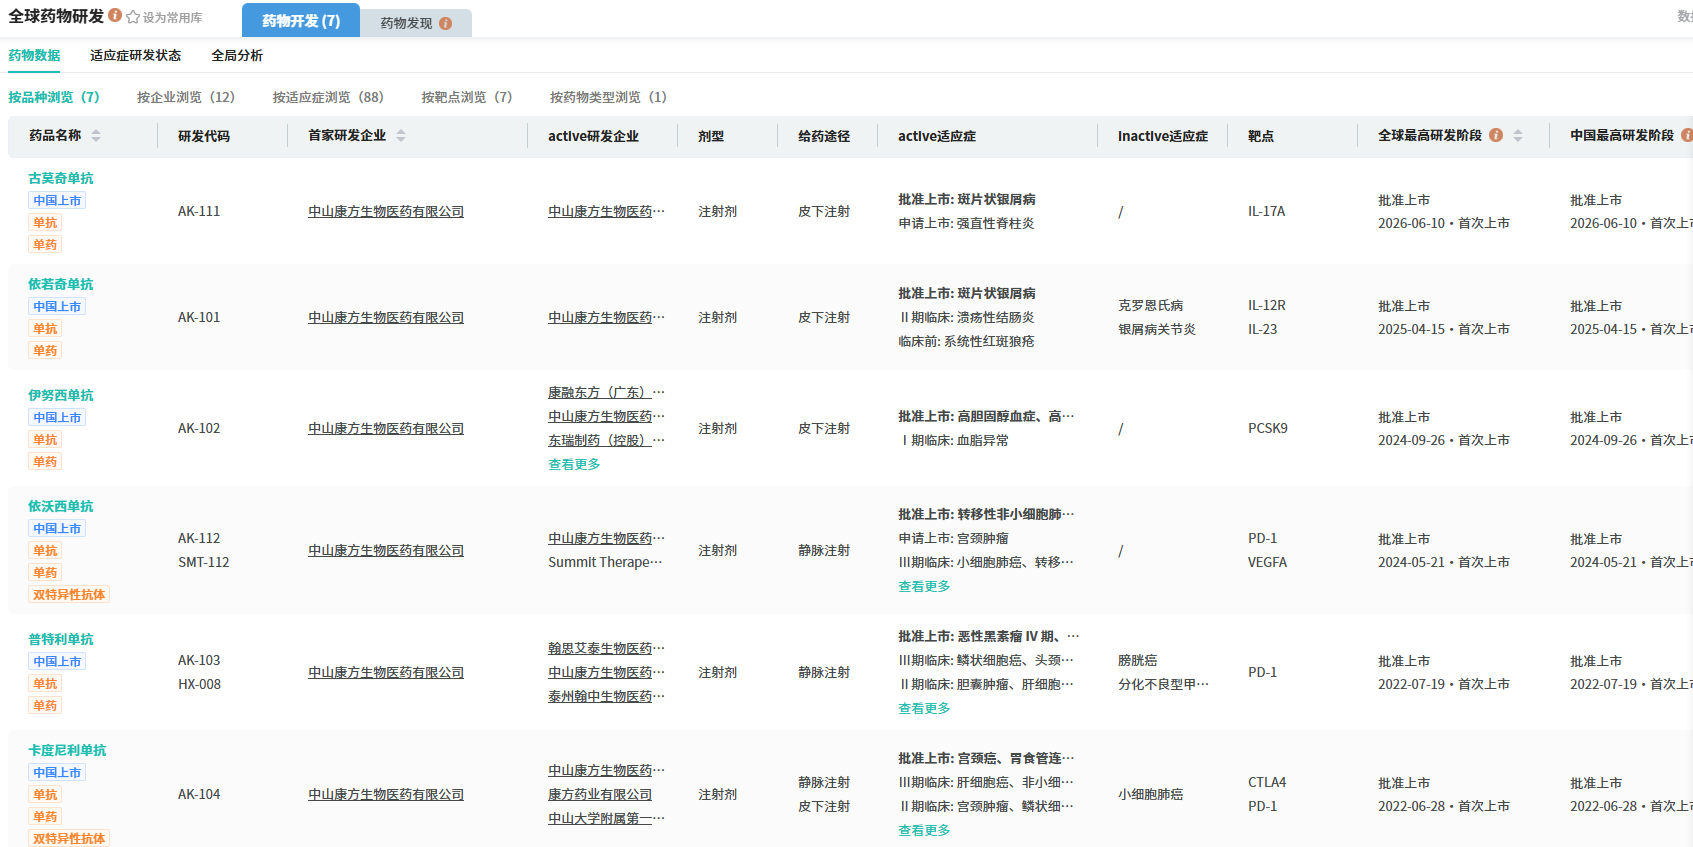Sort by 药品名称 column arrows
Image resolution: width=1693 pixels, height=847 pixels.
[x=96, y=135]
